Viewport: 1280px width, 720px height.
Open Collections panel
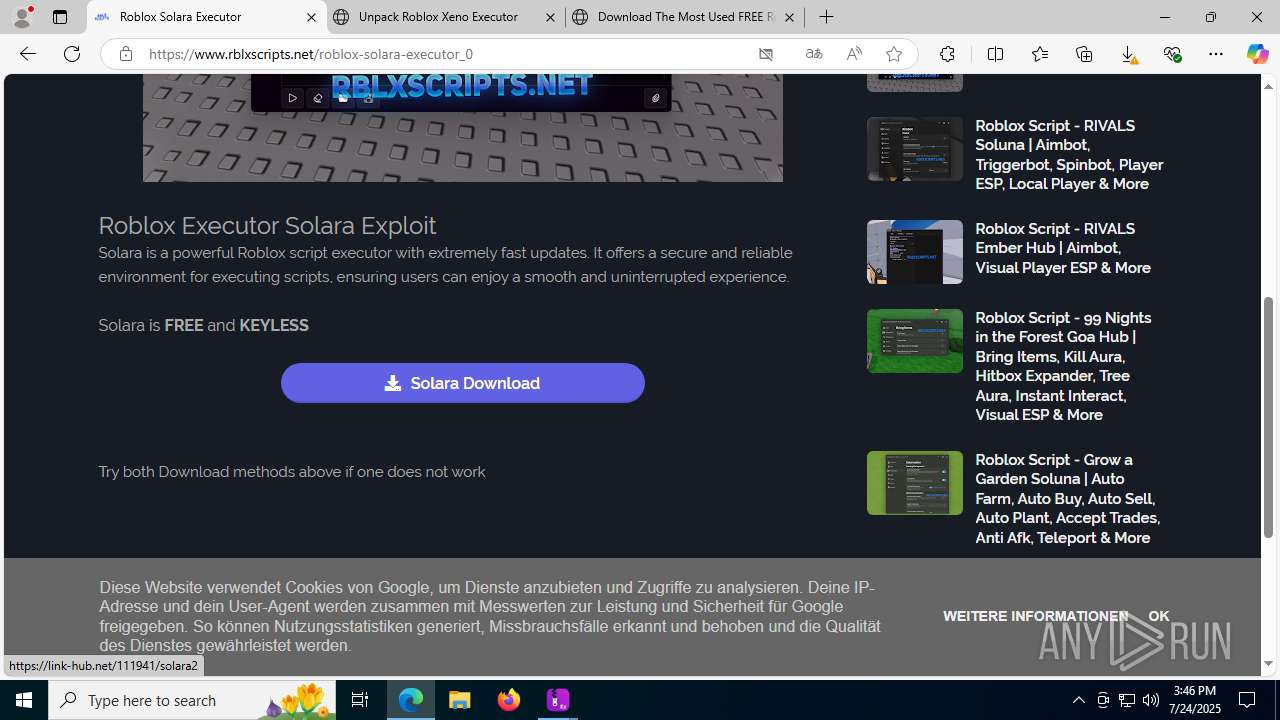click(x=1084, y=54)
